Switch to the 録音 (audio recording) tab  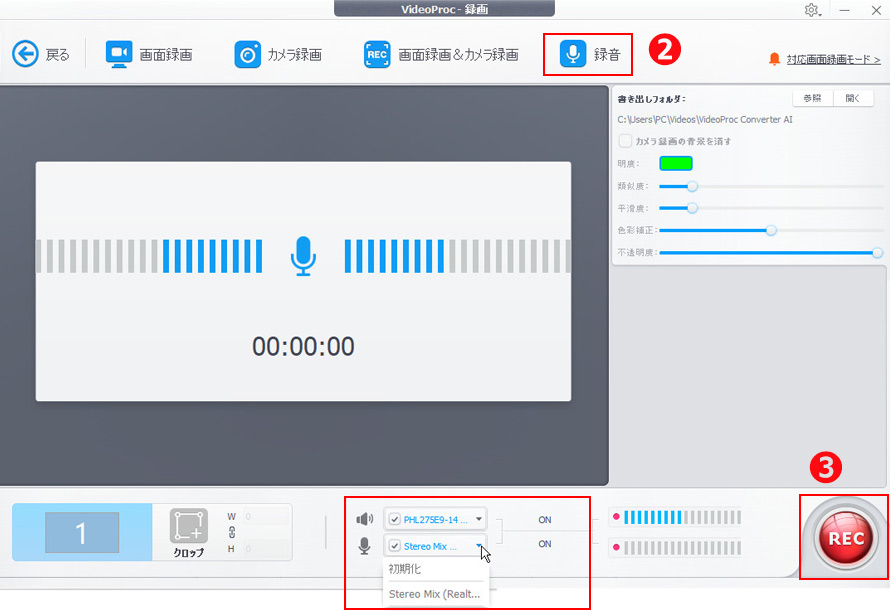click(588, 55)
